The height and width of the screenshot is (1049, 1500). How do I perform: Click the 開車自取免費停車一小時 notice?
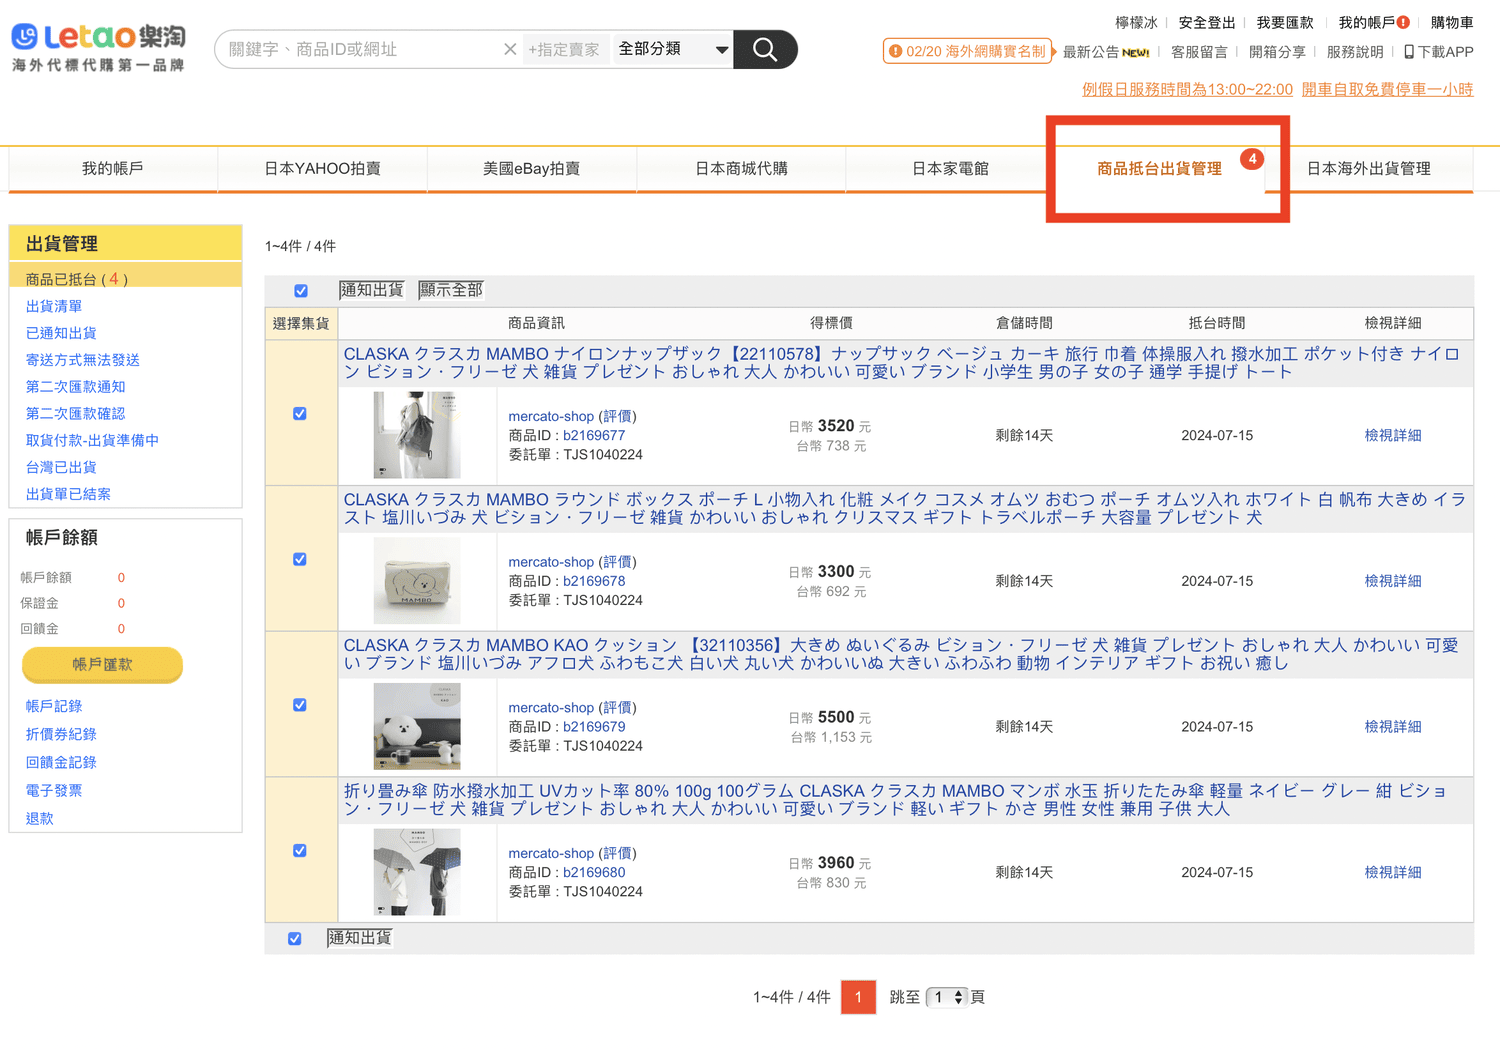tap(1387, 89)
